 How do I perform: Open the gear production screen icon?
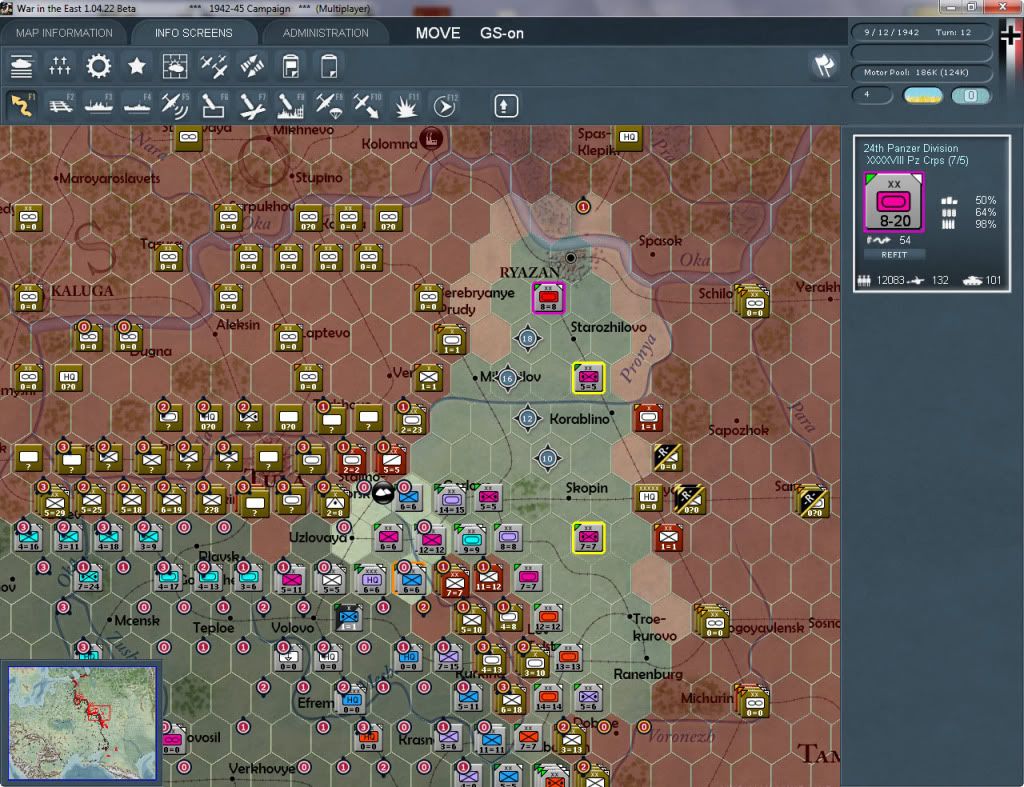(x=99, y=66)
